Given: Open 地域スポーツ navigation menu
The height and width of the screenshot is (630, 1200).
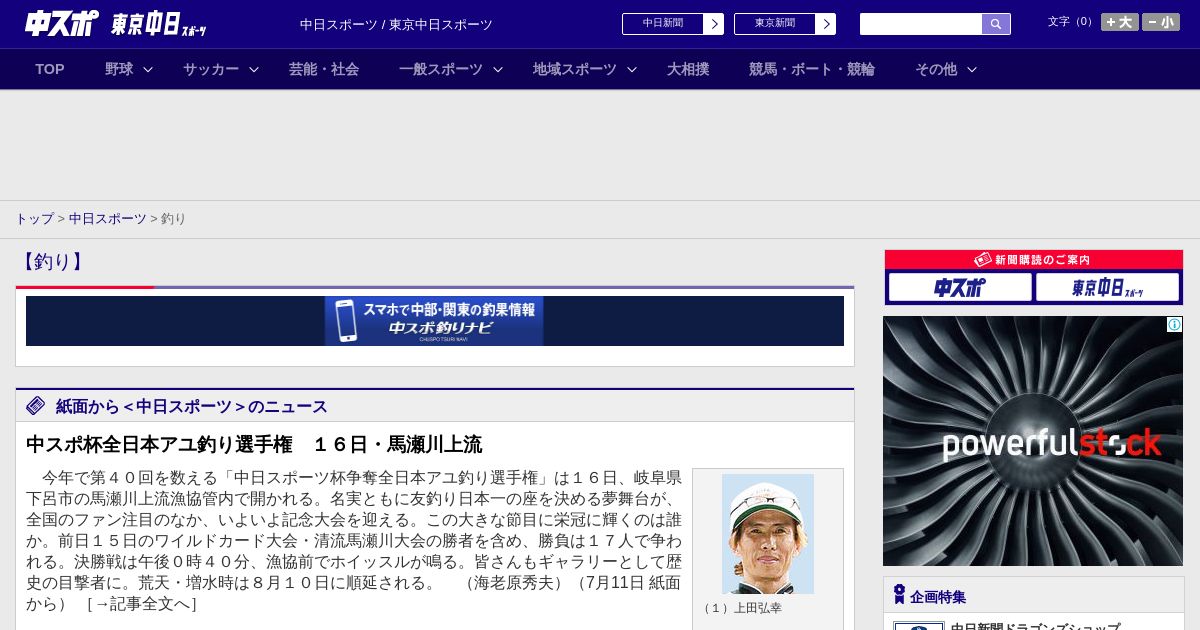Looking at the screenshot, I should pyautogui.click(x=575, y=69).
